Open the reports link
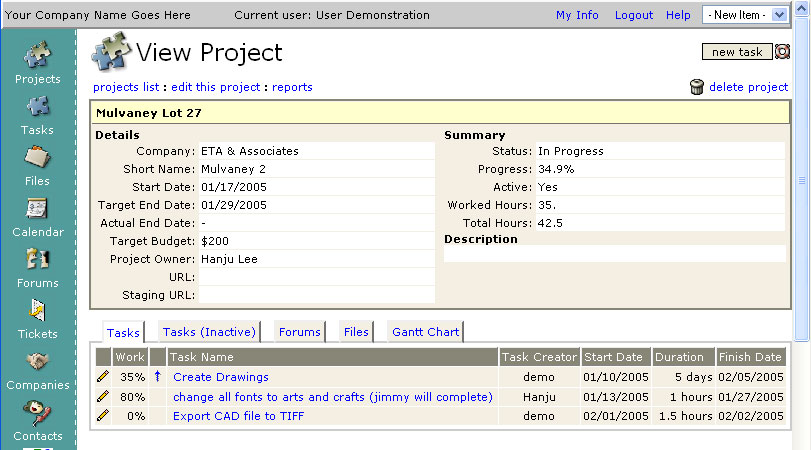 click(x=292, y=87)
